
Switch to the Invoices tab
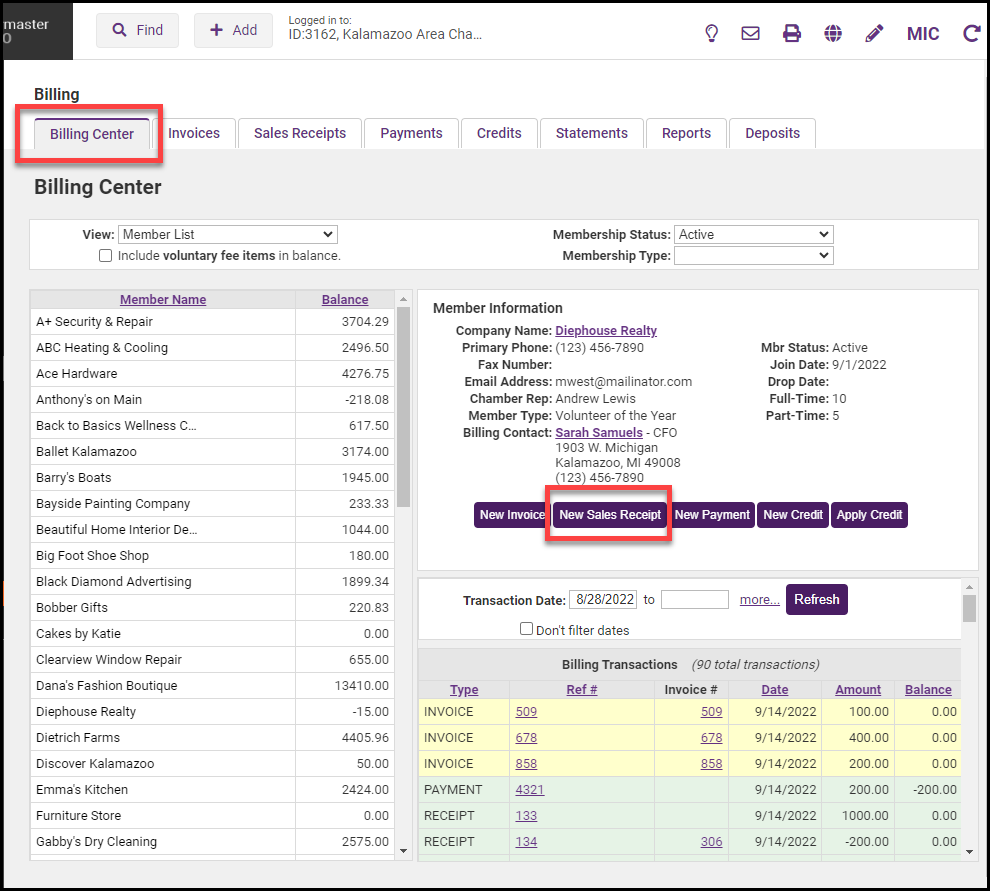(x=194, y=133)
